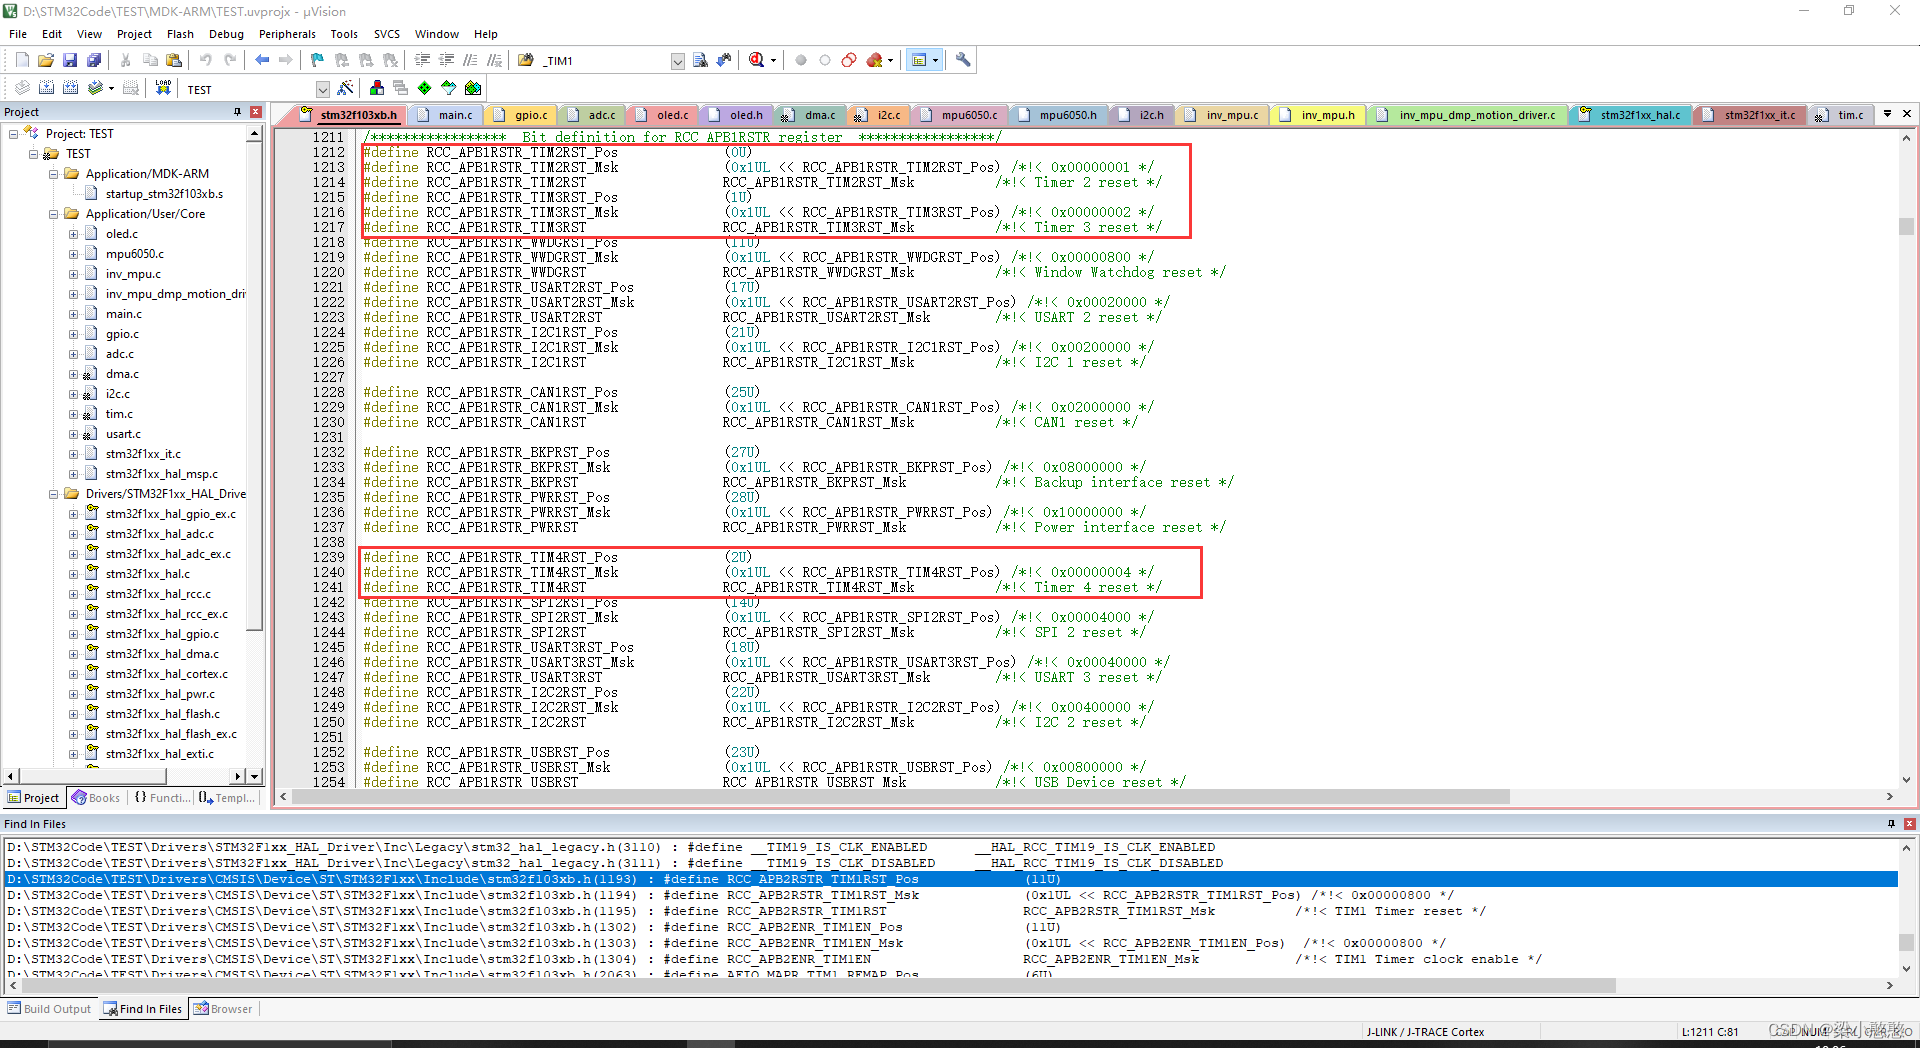The image size is (1920, 1048).
Task: Select usart.c in project tree
Action: tap(123, 434)
